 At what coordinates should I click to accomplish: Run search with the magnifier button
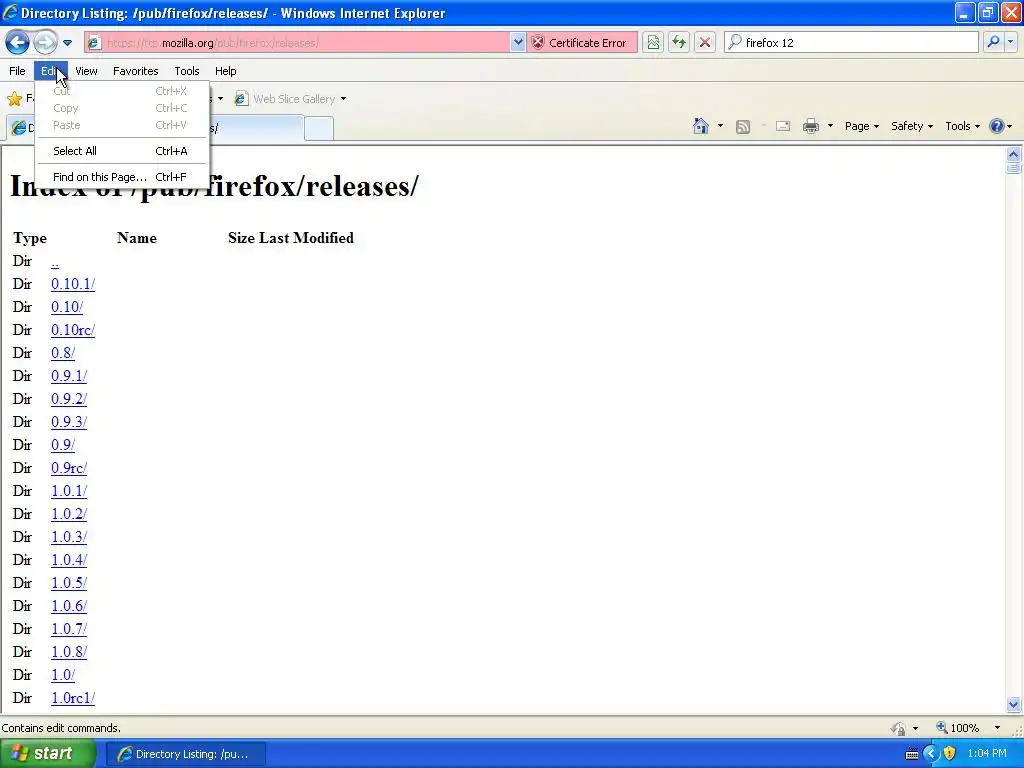tap(993, 42)
